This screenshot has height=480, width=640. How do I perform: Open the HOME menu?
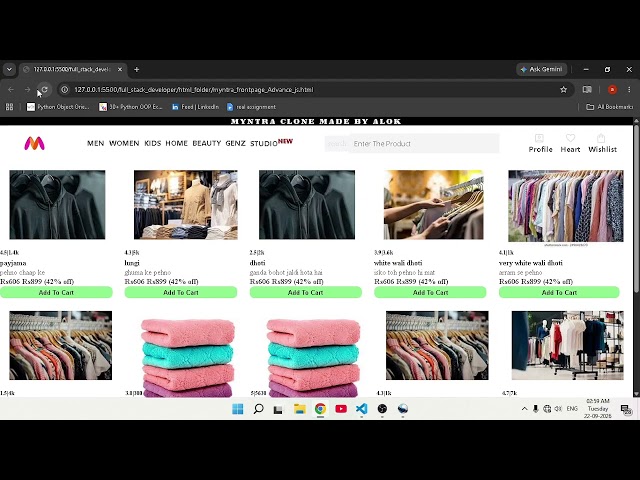coord(176,143)
